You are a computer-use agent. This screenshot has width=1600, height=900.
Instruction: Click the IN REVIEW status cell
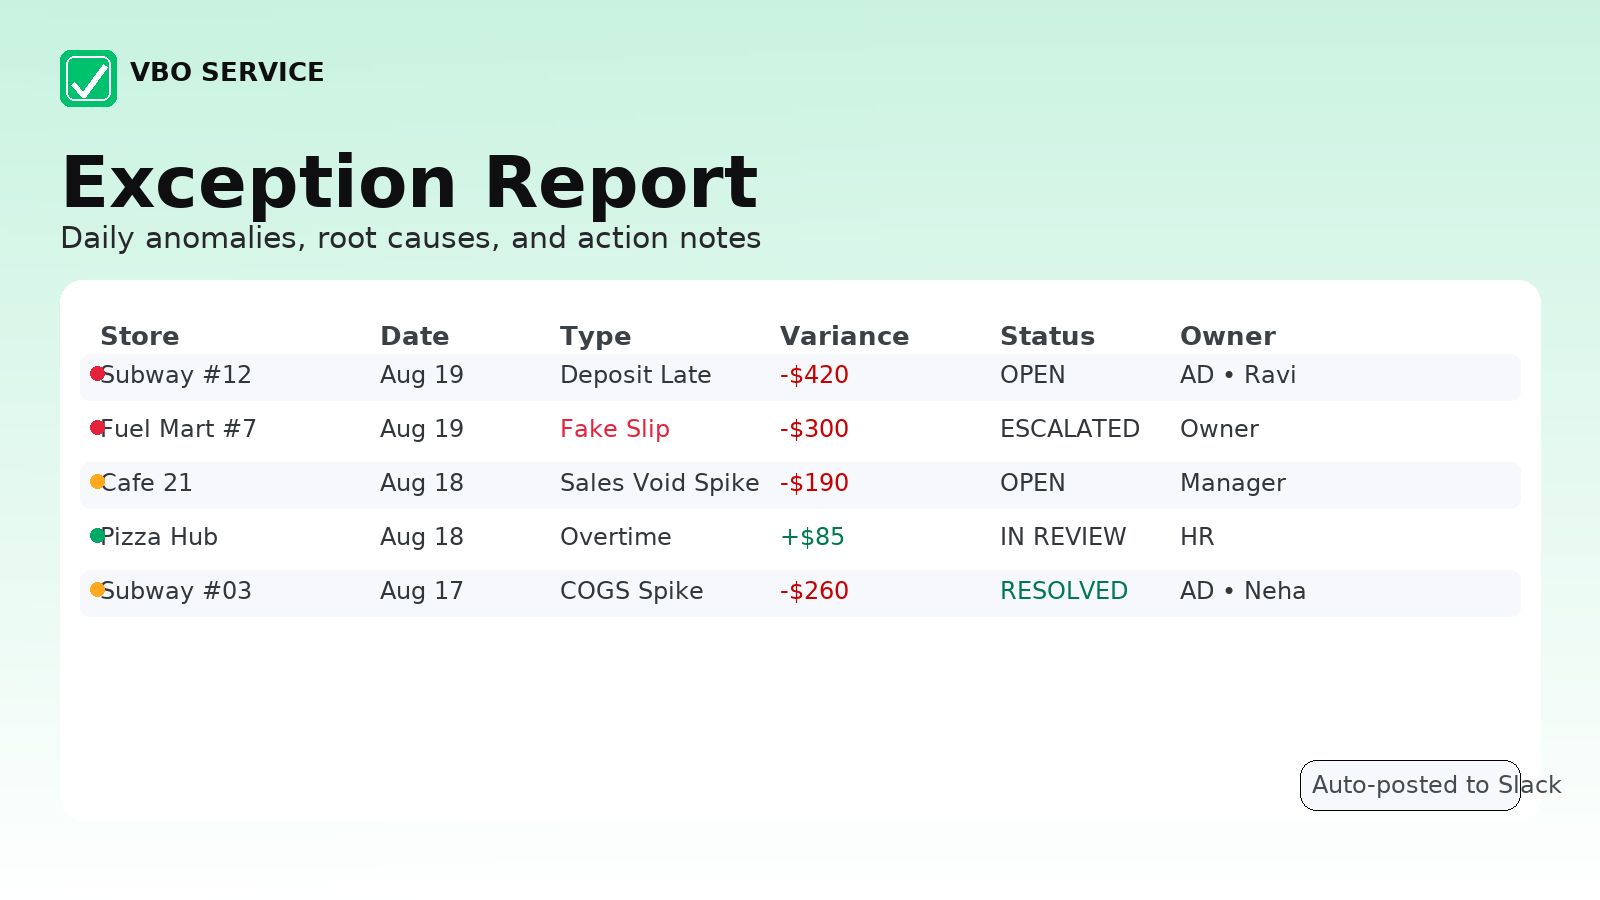[x=1063, y=537]
